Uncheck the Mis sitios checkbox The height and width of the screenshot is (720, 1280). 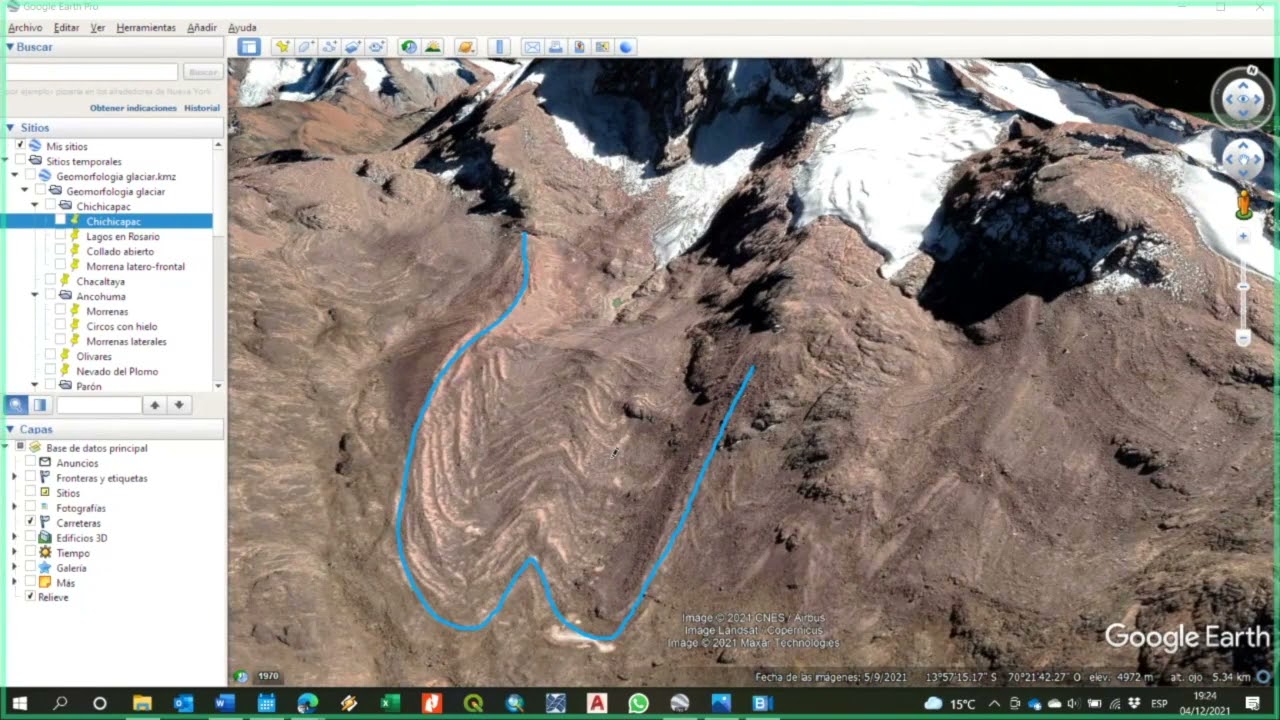point(20,146)
